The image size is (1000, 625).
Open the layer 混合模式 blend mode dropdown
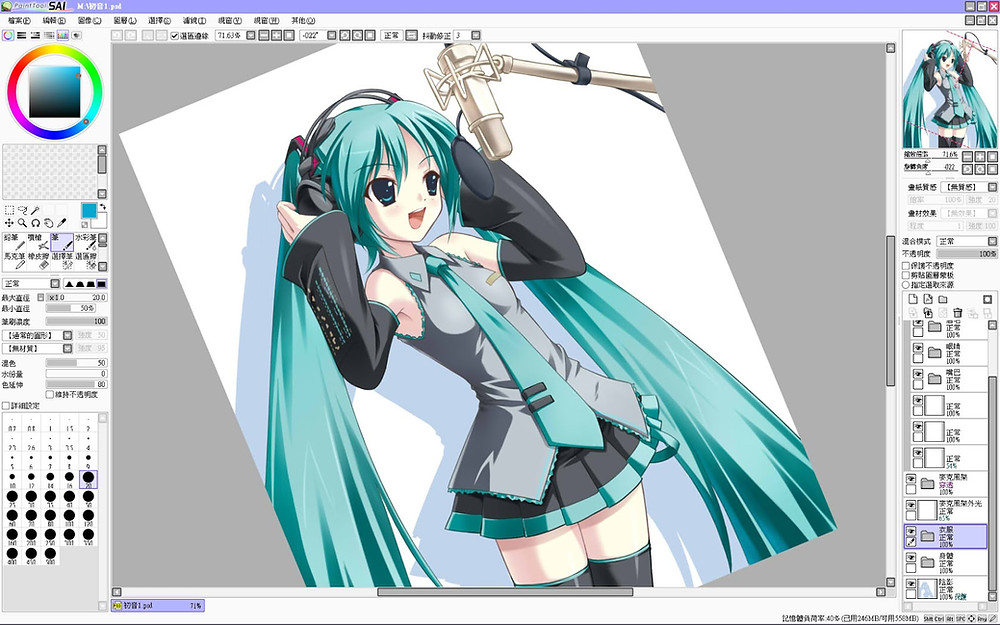coord(992,241)
